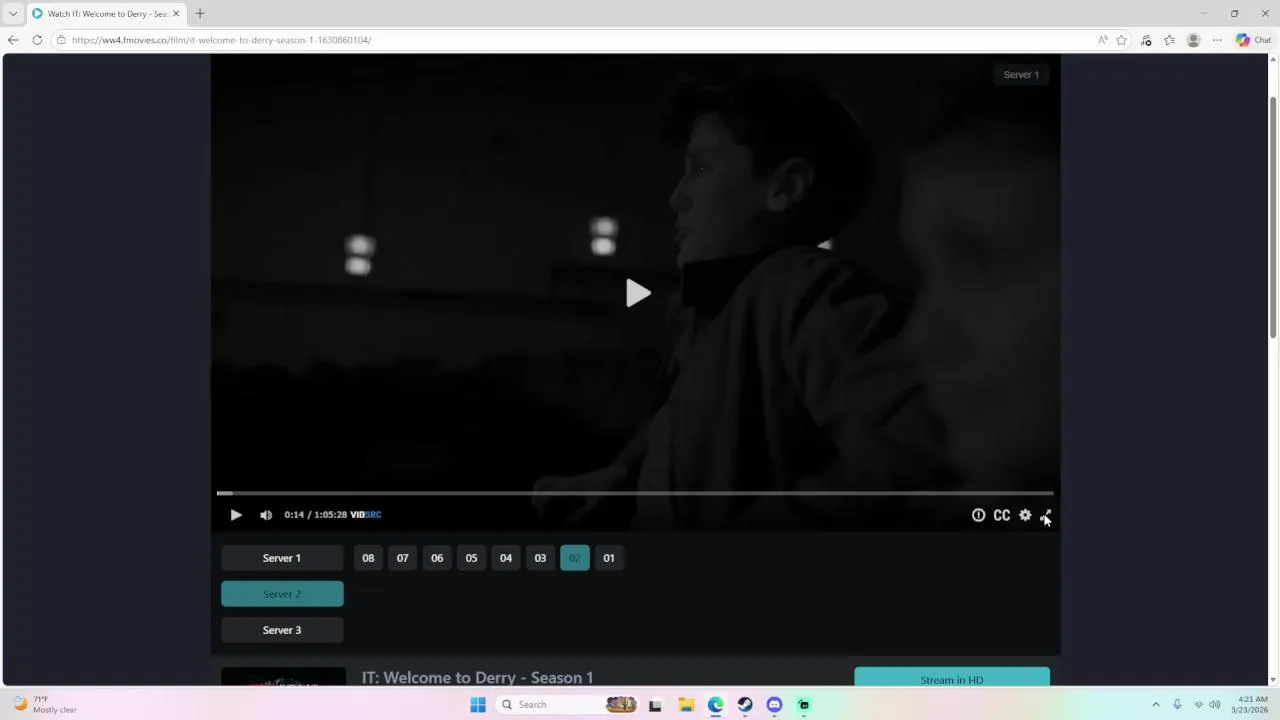Image resolution: width=1280 pixels, height=720 pixels.
Task: Open episode 08
Action: 368,558
